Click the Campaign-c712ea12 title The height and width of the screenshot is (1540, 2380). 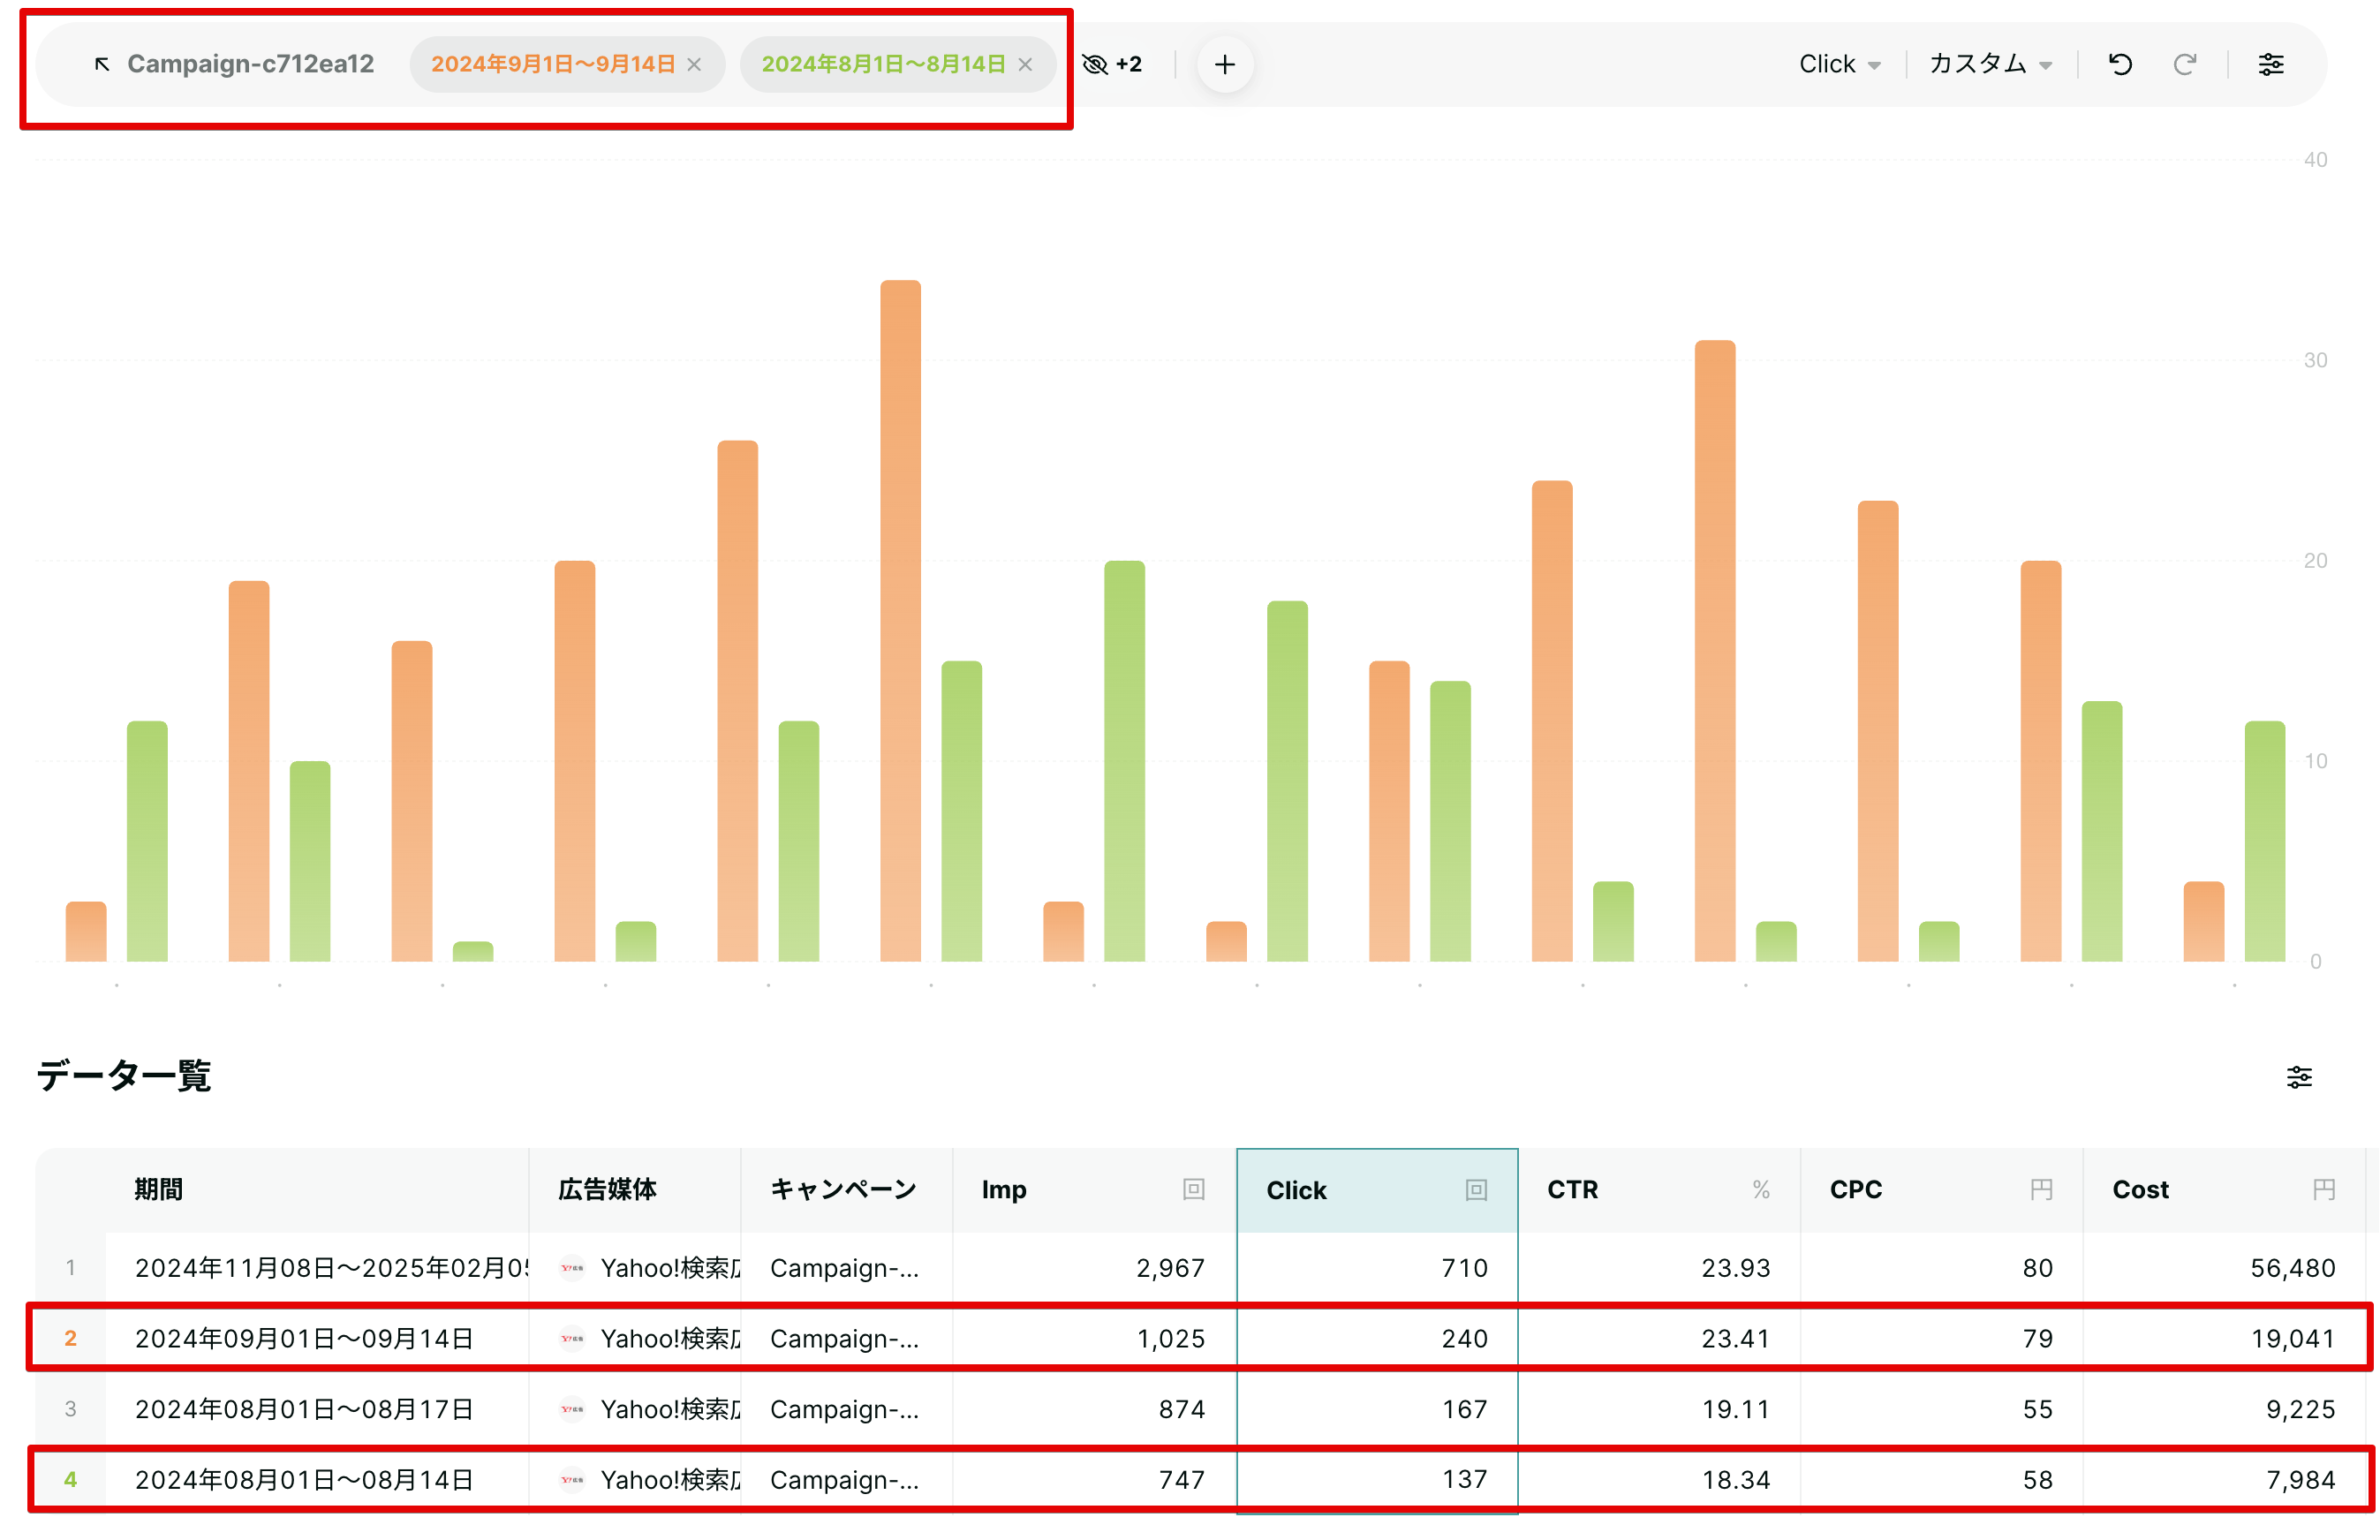[250, 64]
